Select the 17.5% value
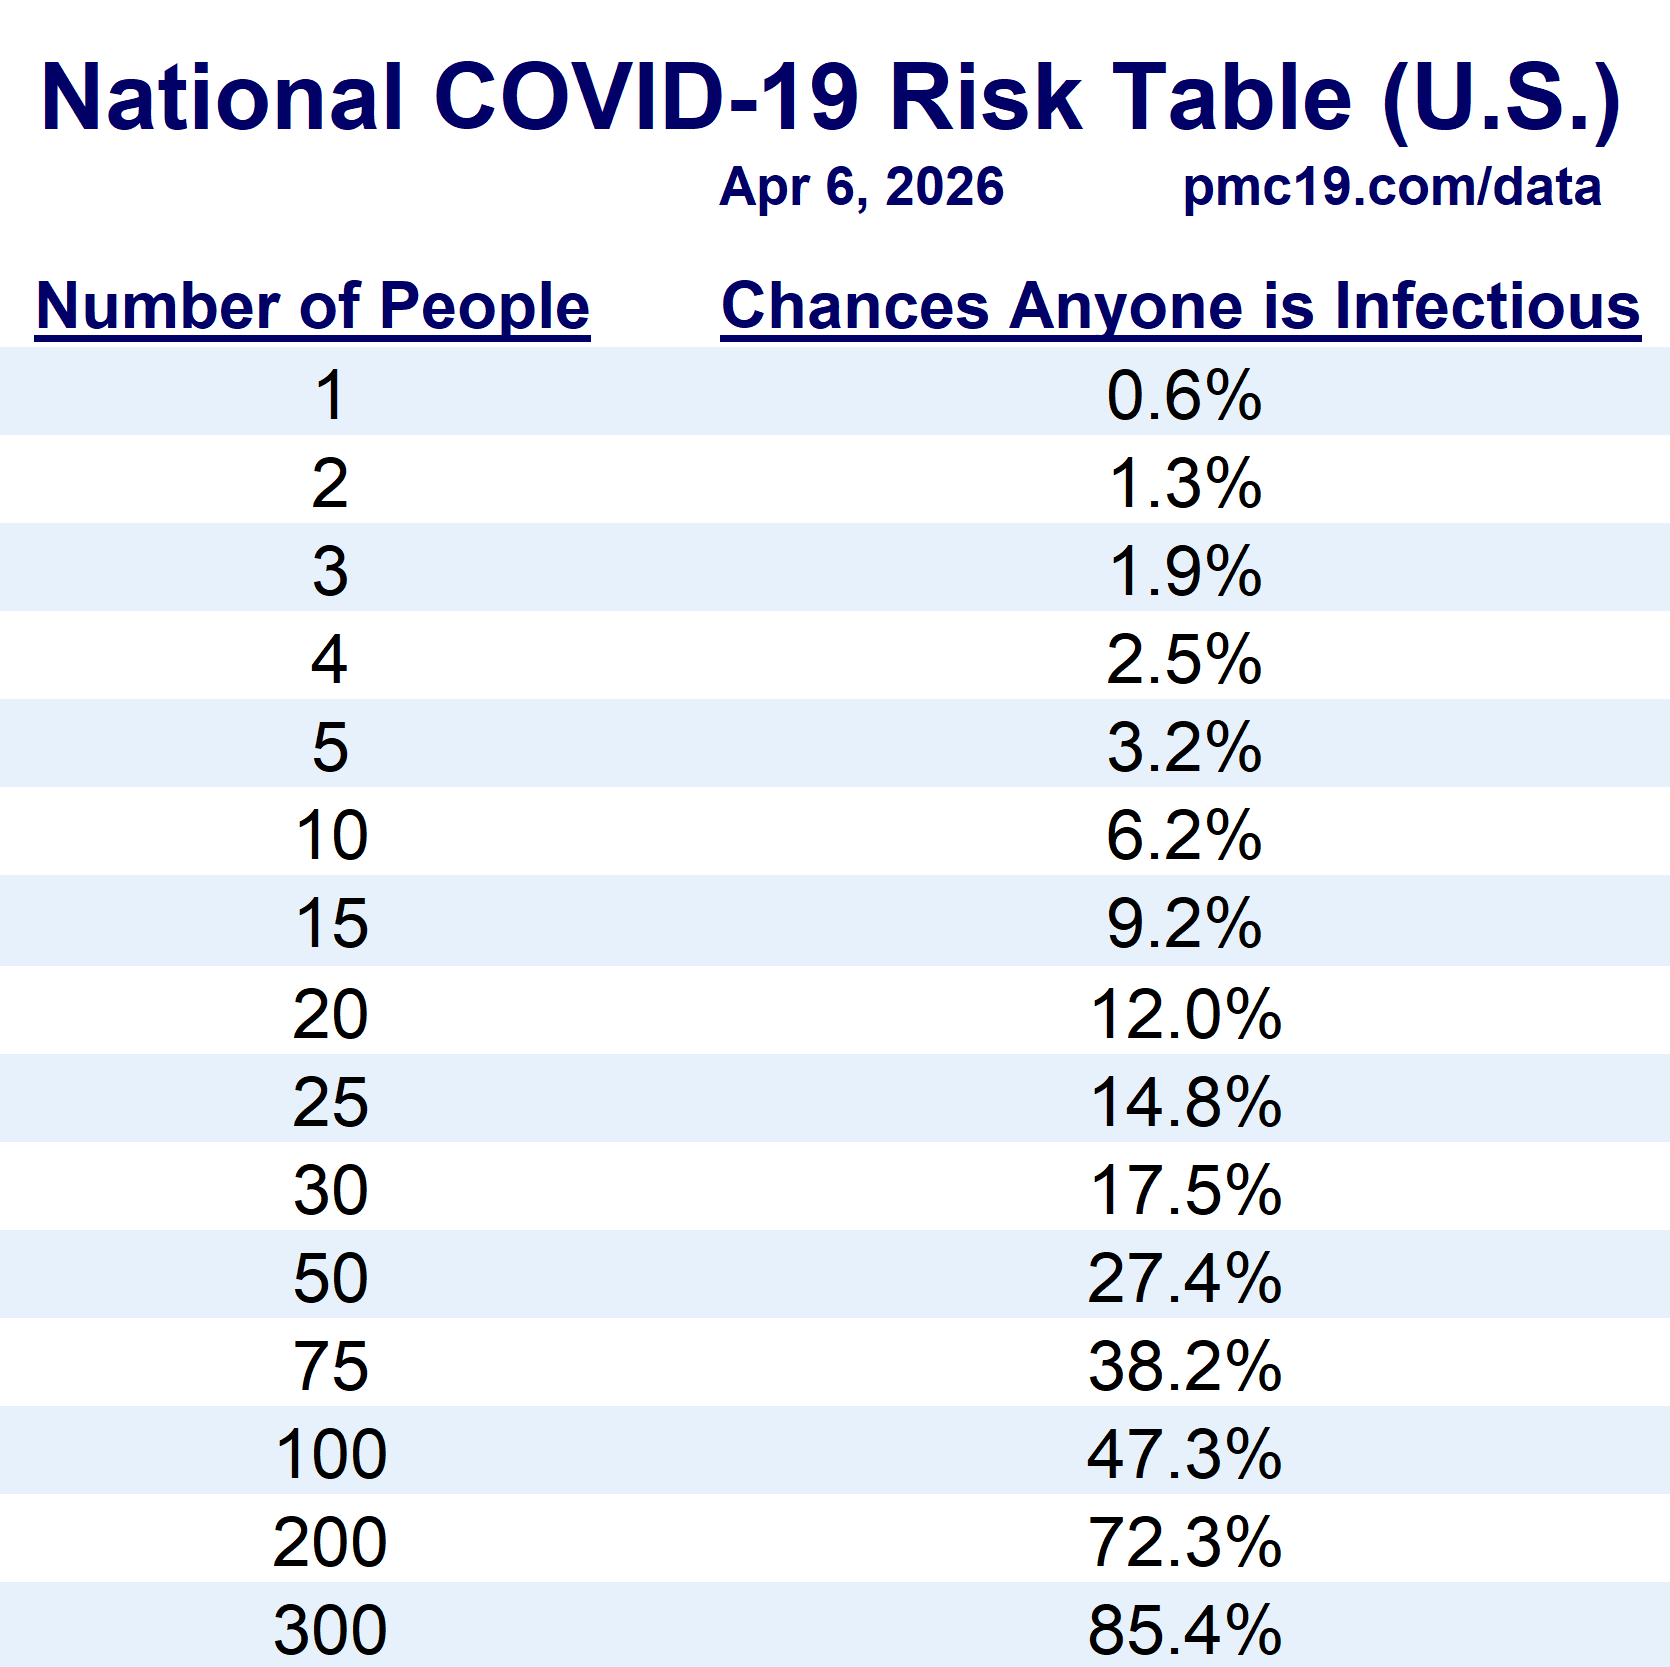 [x=1184, y=1190]
